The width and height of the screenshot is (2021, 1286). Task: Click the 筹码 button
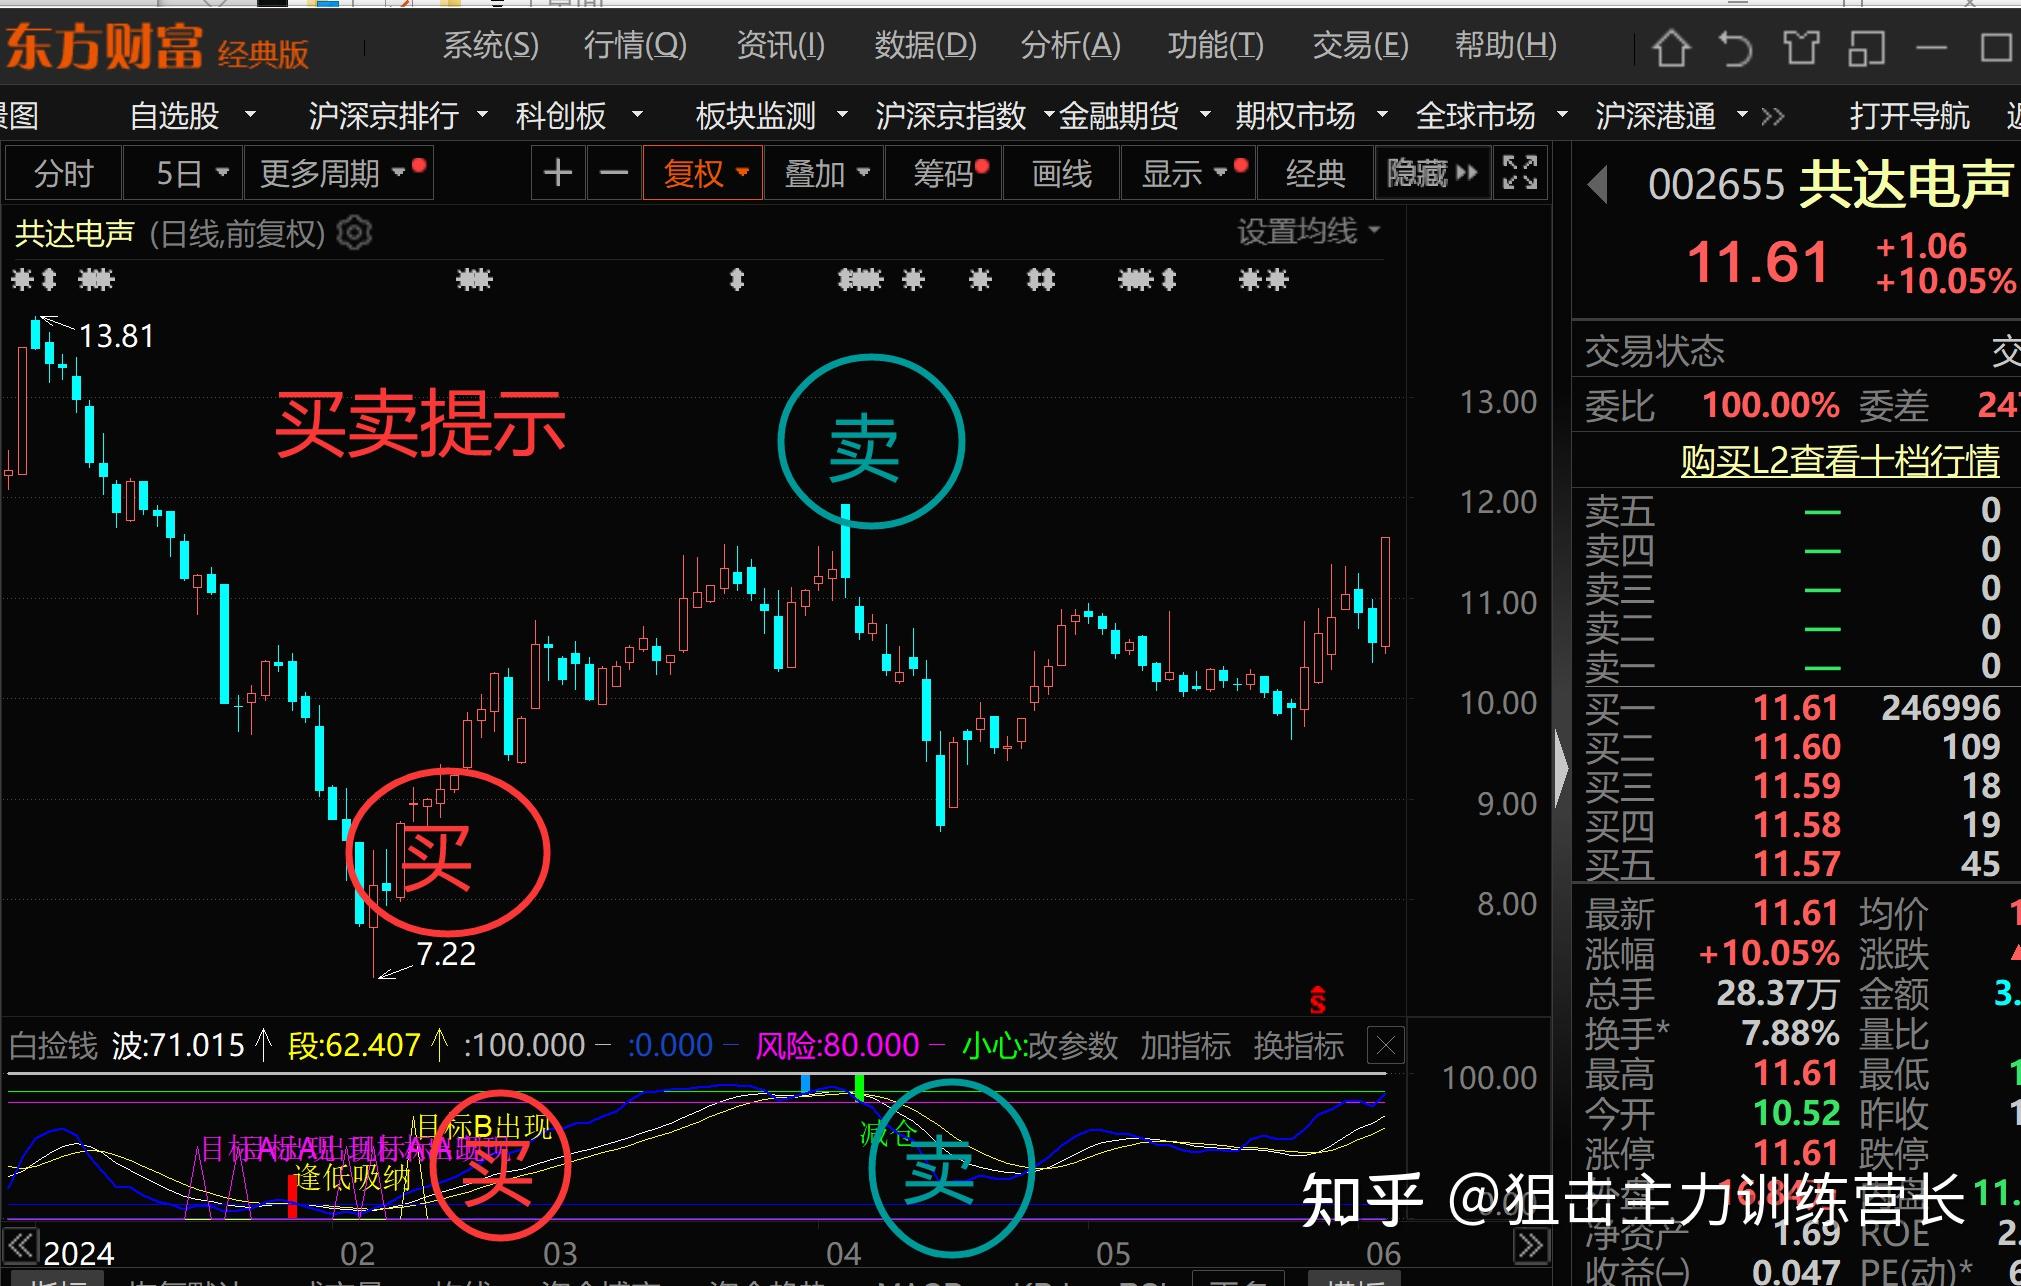click(x=943, y=173)
